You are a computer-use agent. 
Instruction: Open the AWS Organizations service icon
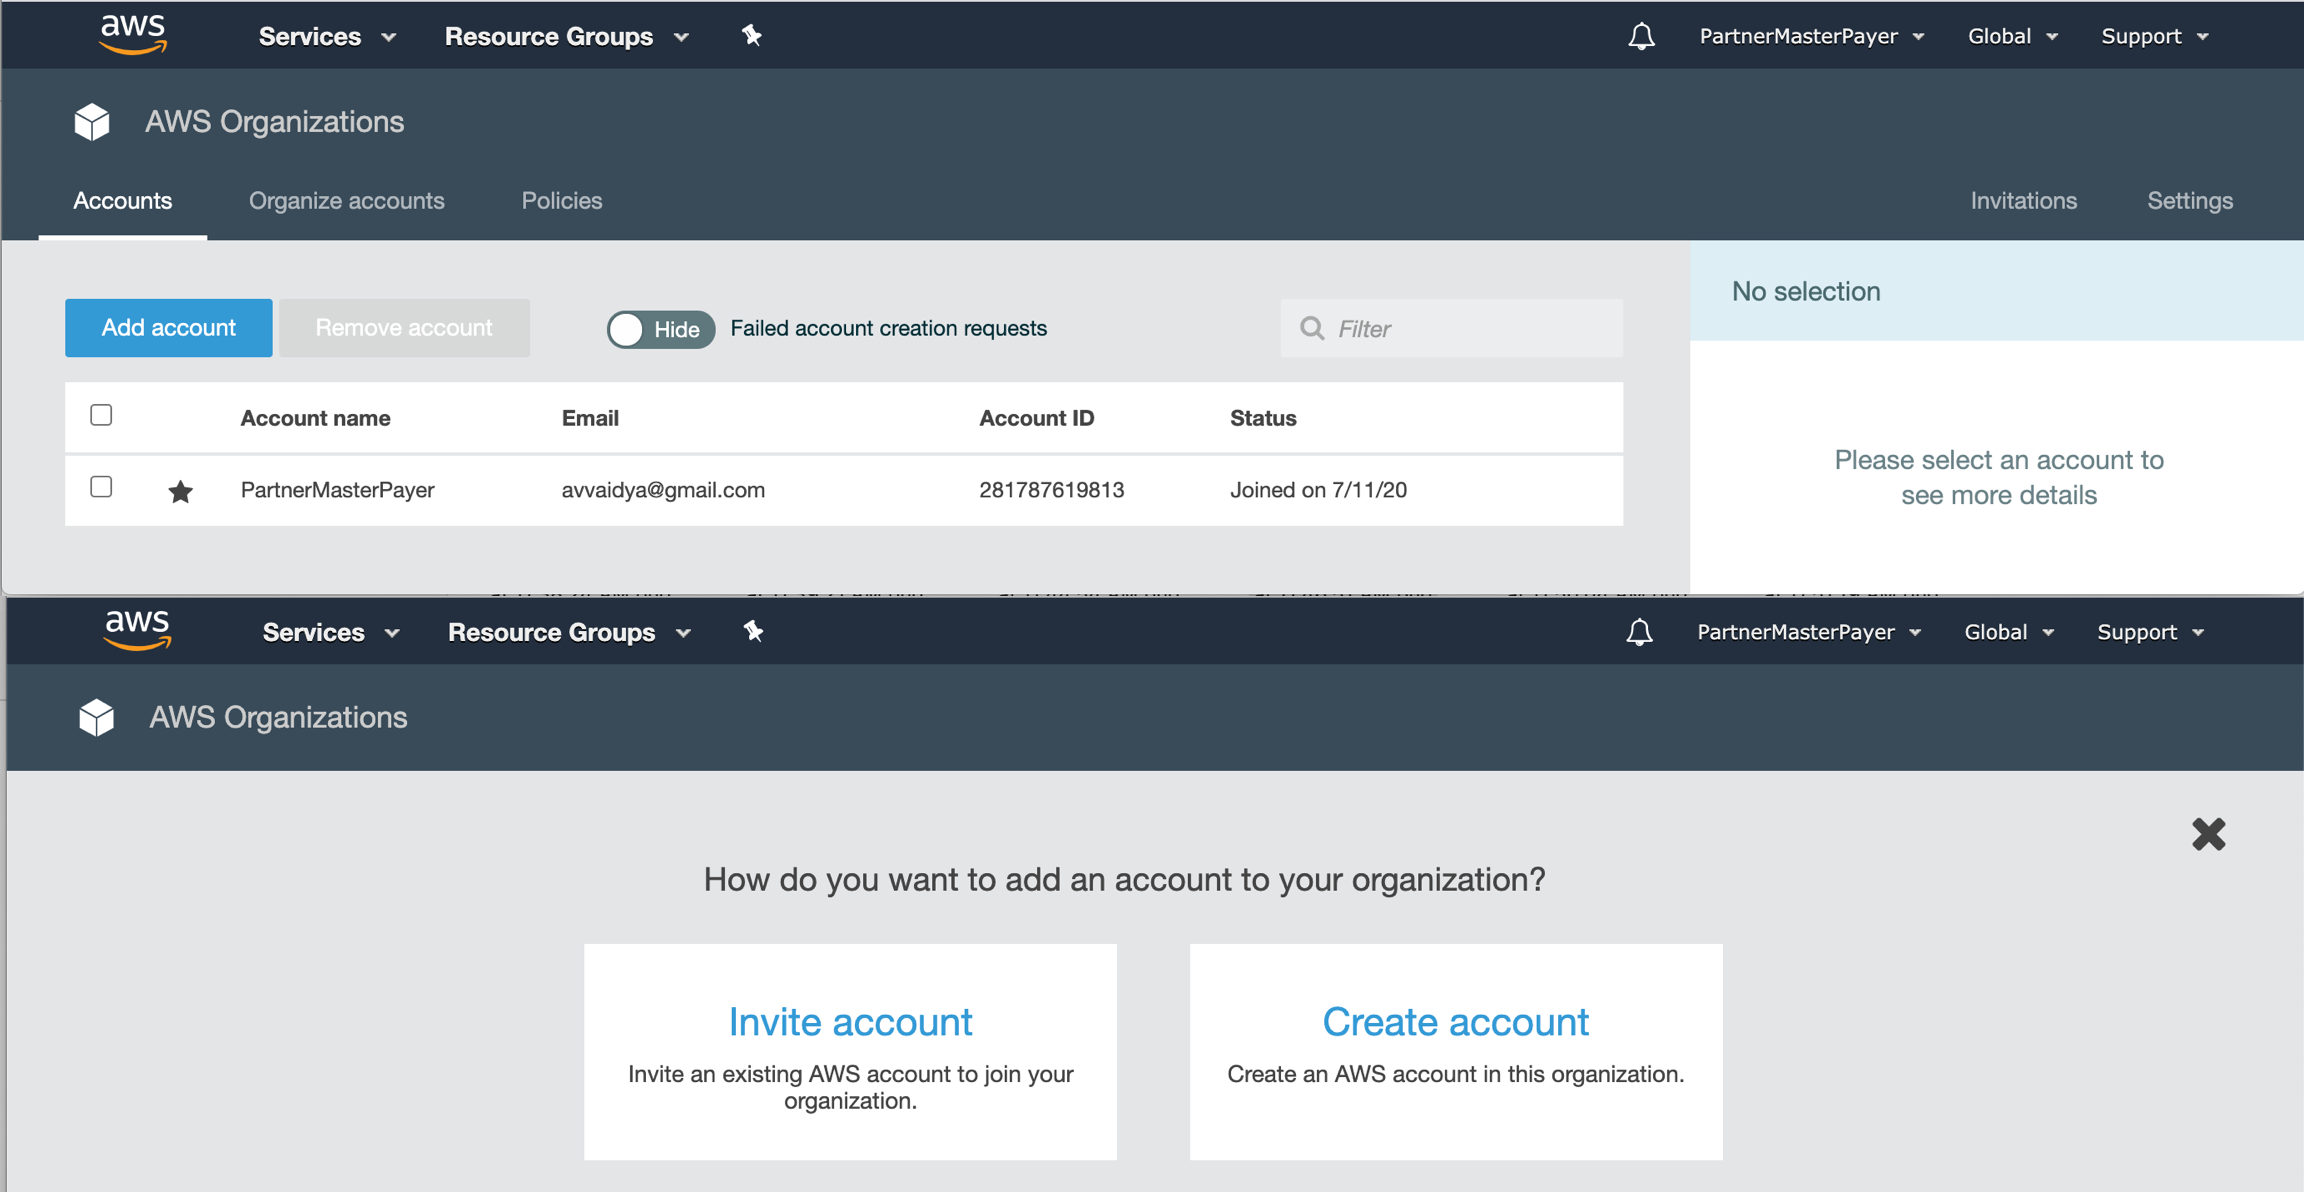[92, 121]
